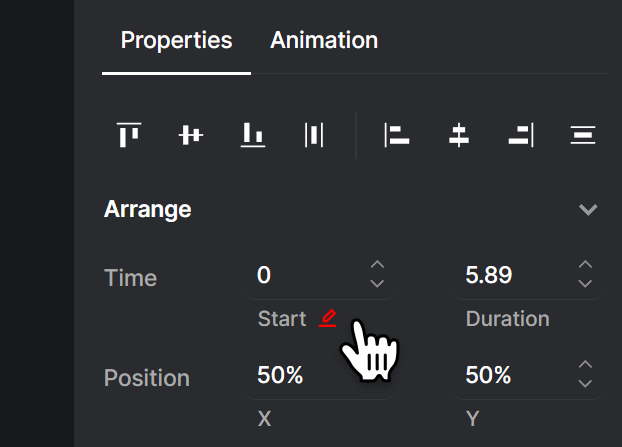This screenshot has width=622, height=447.
Task: Align elements to horizontal center
Action: 459,135
